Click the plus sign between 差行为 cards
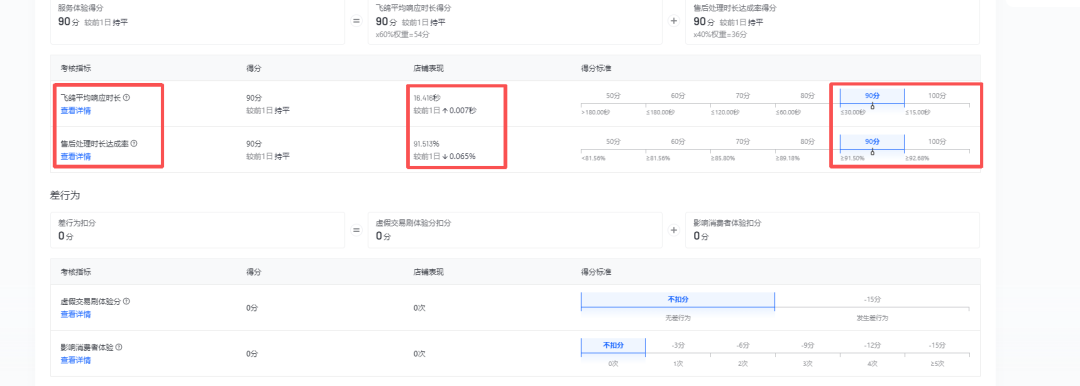This screenshot has height=386, width=1080. [x=674, y=230]
